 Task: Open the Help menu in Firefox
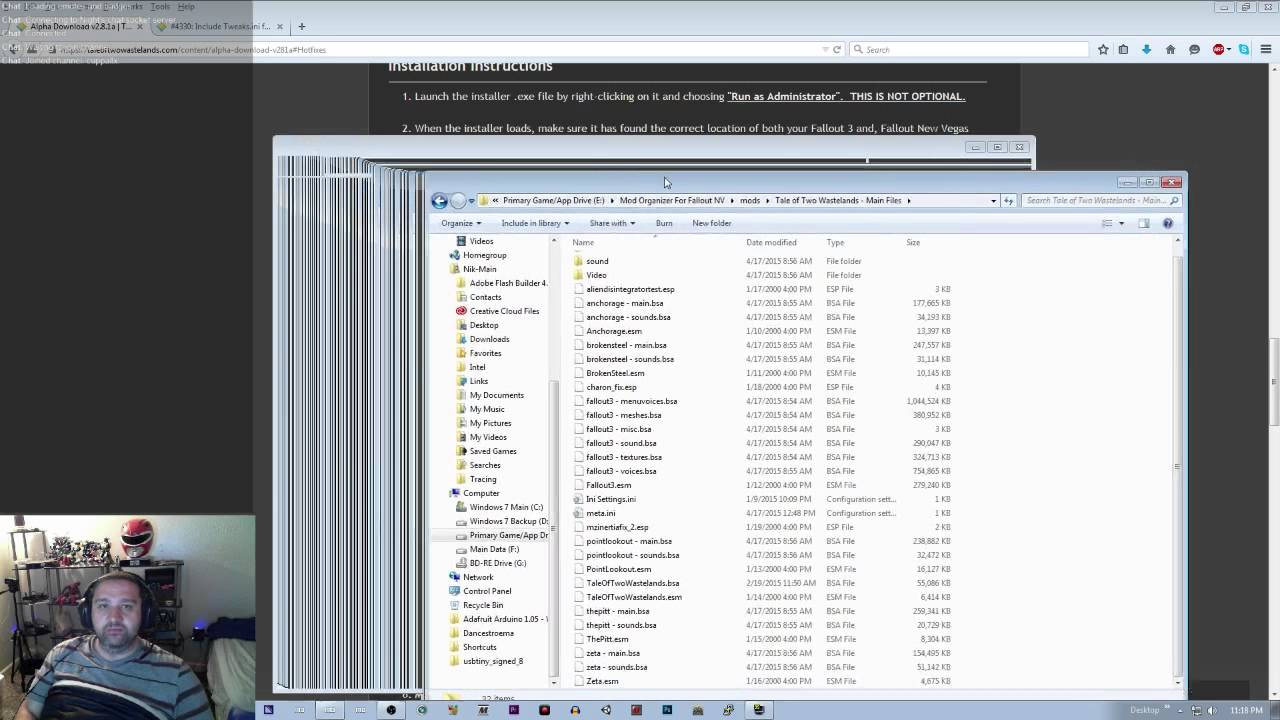(186, 6)
